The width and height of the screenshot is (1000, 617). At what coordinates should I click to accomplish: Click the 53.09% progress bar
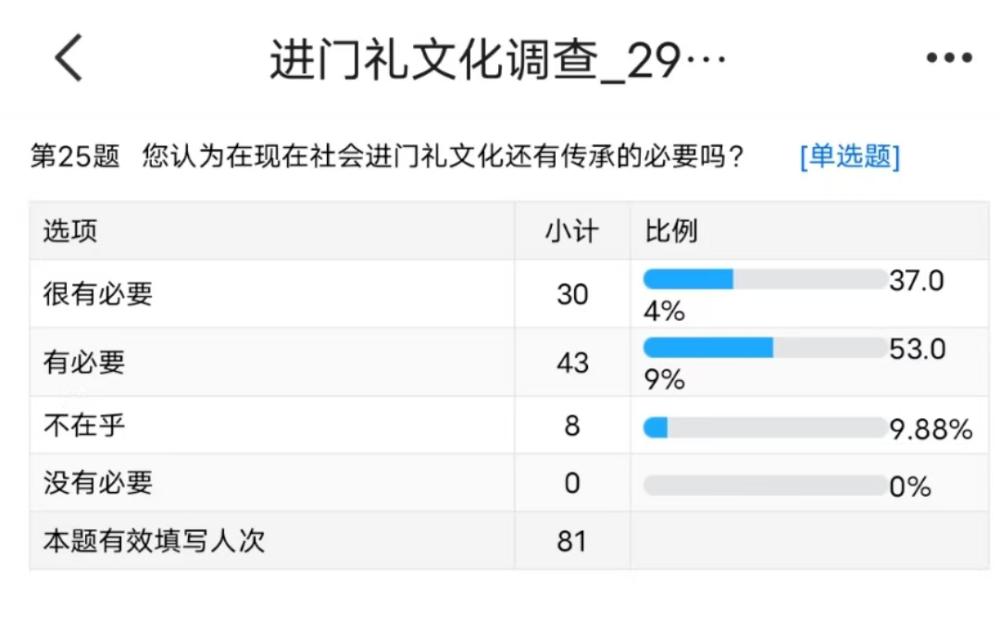(x=765, y=348)
